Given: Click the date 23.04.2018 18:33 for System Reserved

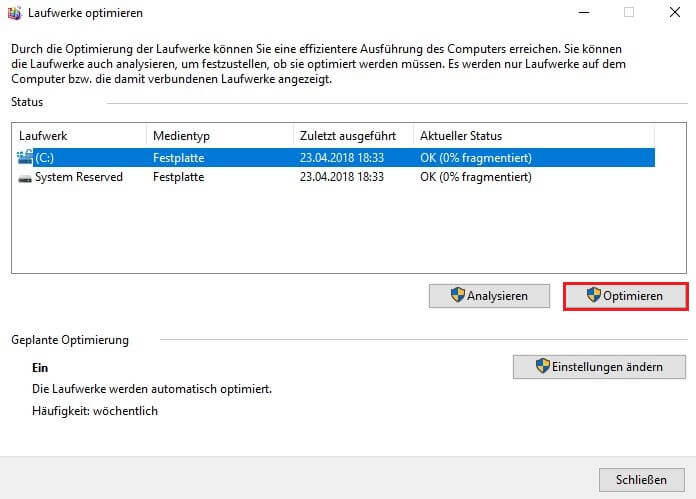Looking at the screenshot, I should coord(342,177).
